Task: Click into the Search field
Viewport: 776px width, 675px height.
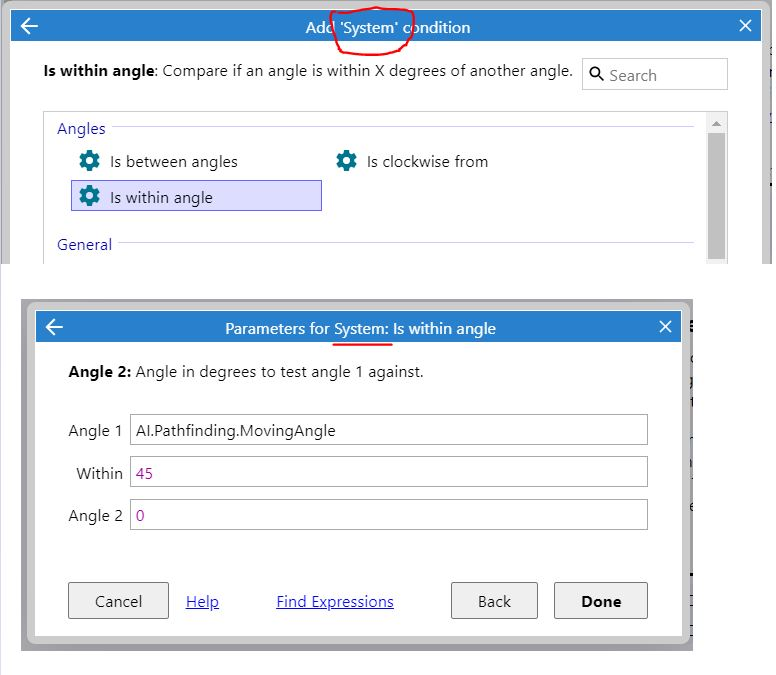Action: point(665,75)
